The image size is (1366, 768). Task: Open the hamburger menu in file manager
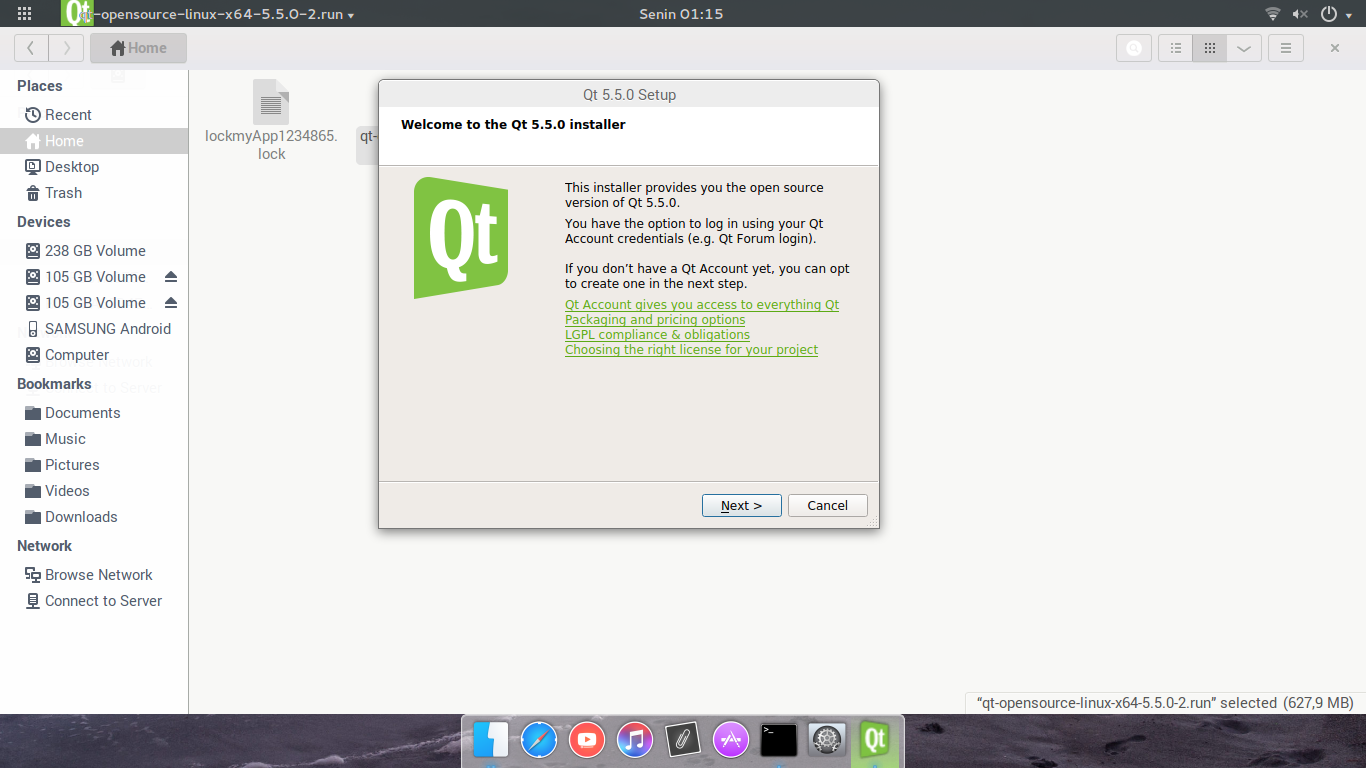click(x=1286, y=48)
